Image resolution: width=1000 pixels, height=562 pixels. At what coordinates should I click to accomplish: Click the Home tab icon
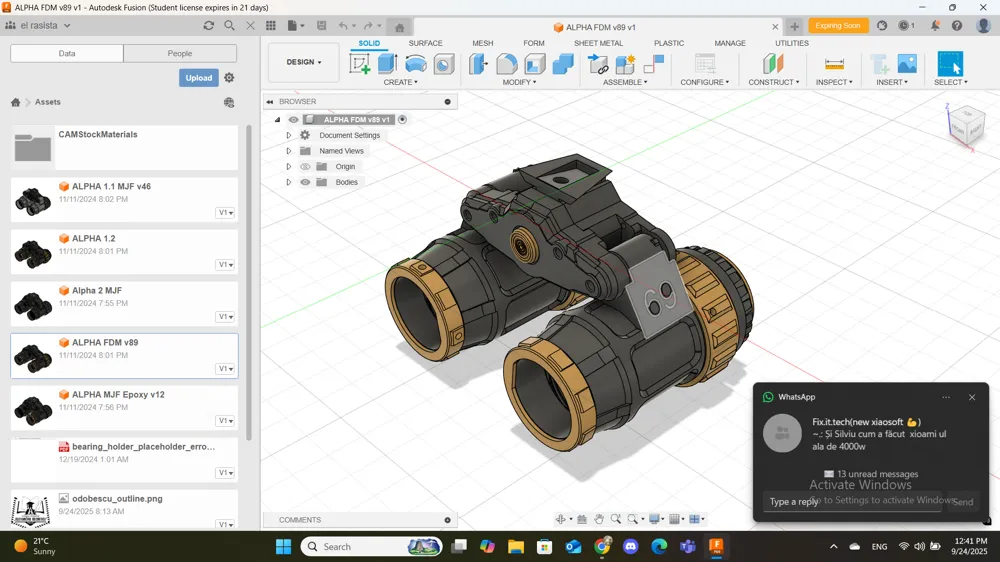click(399, 27)
